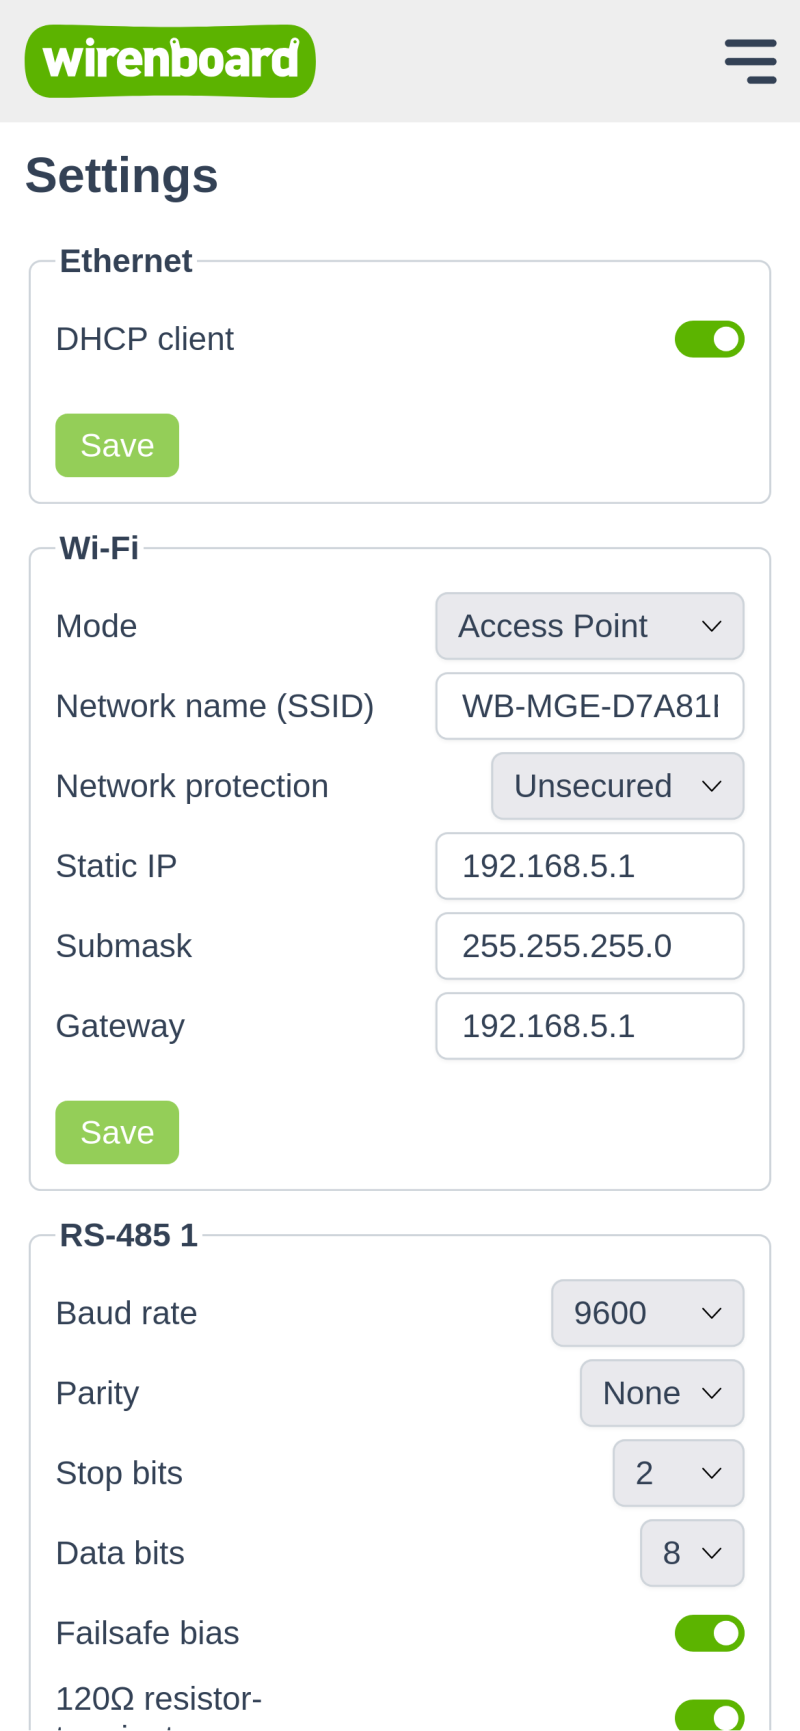
Task: Focus the Submask input field
Action: tap(589, 946)
